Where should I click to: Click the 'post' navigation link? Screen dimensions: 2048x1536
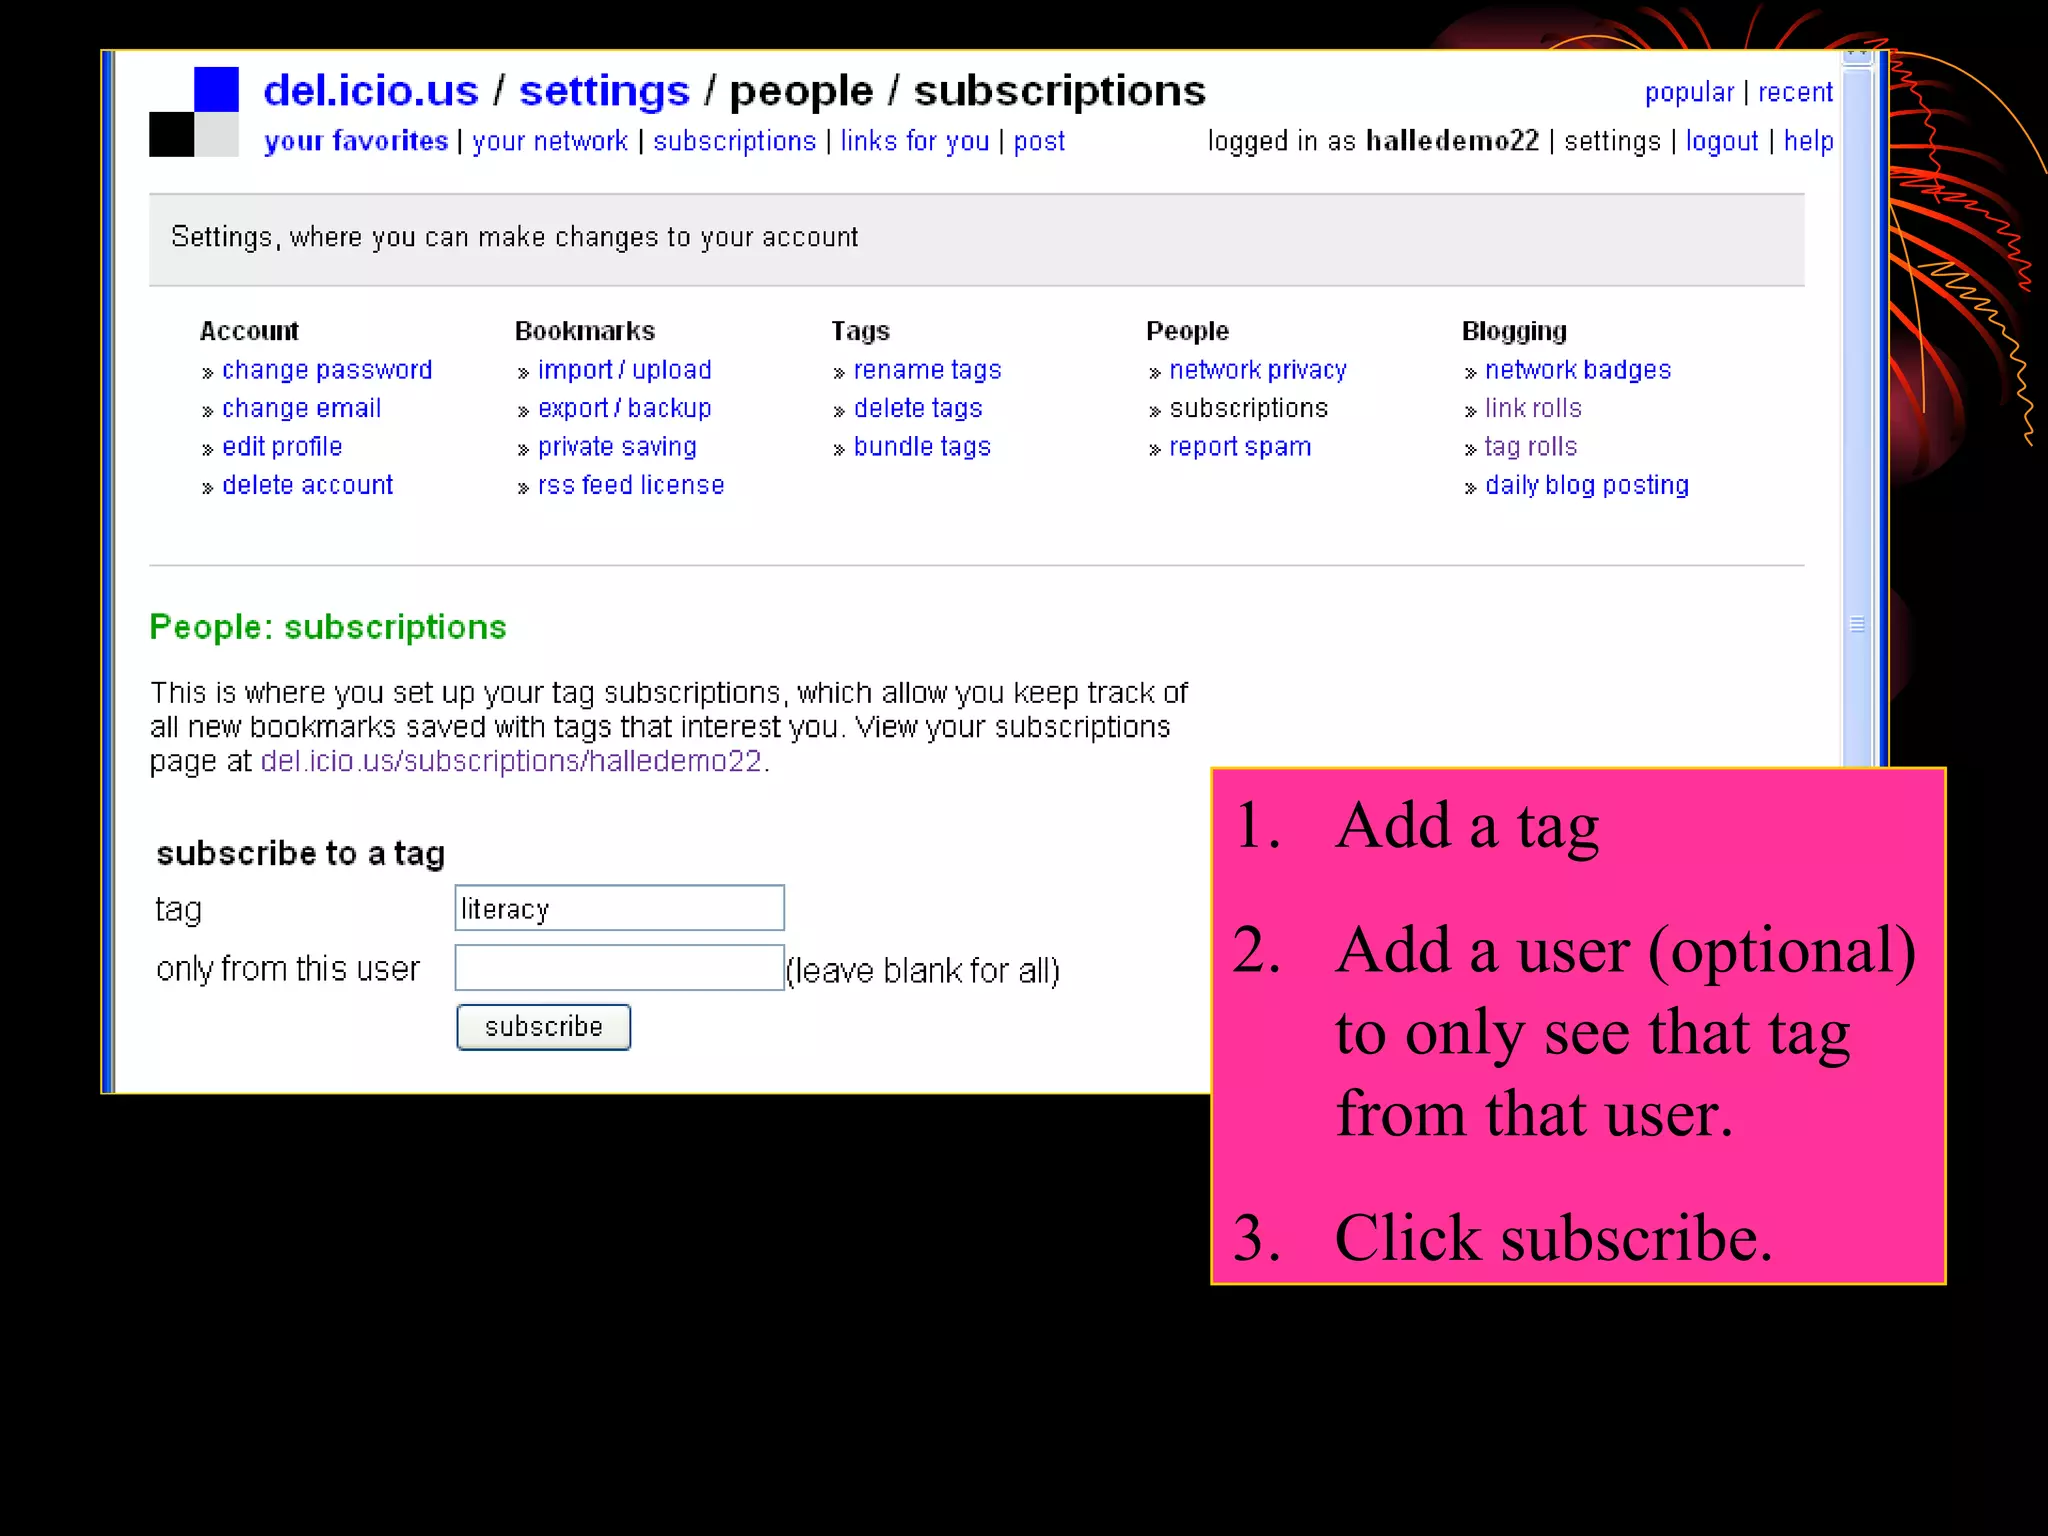[1039, 141]
